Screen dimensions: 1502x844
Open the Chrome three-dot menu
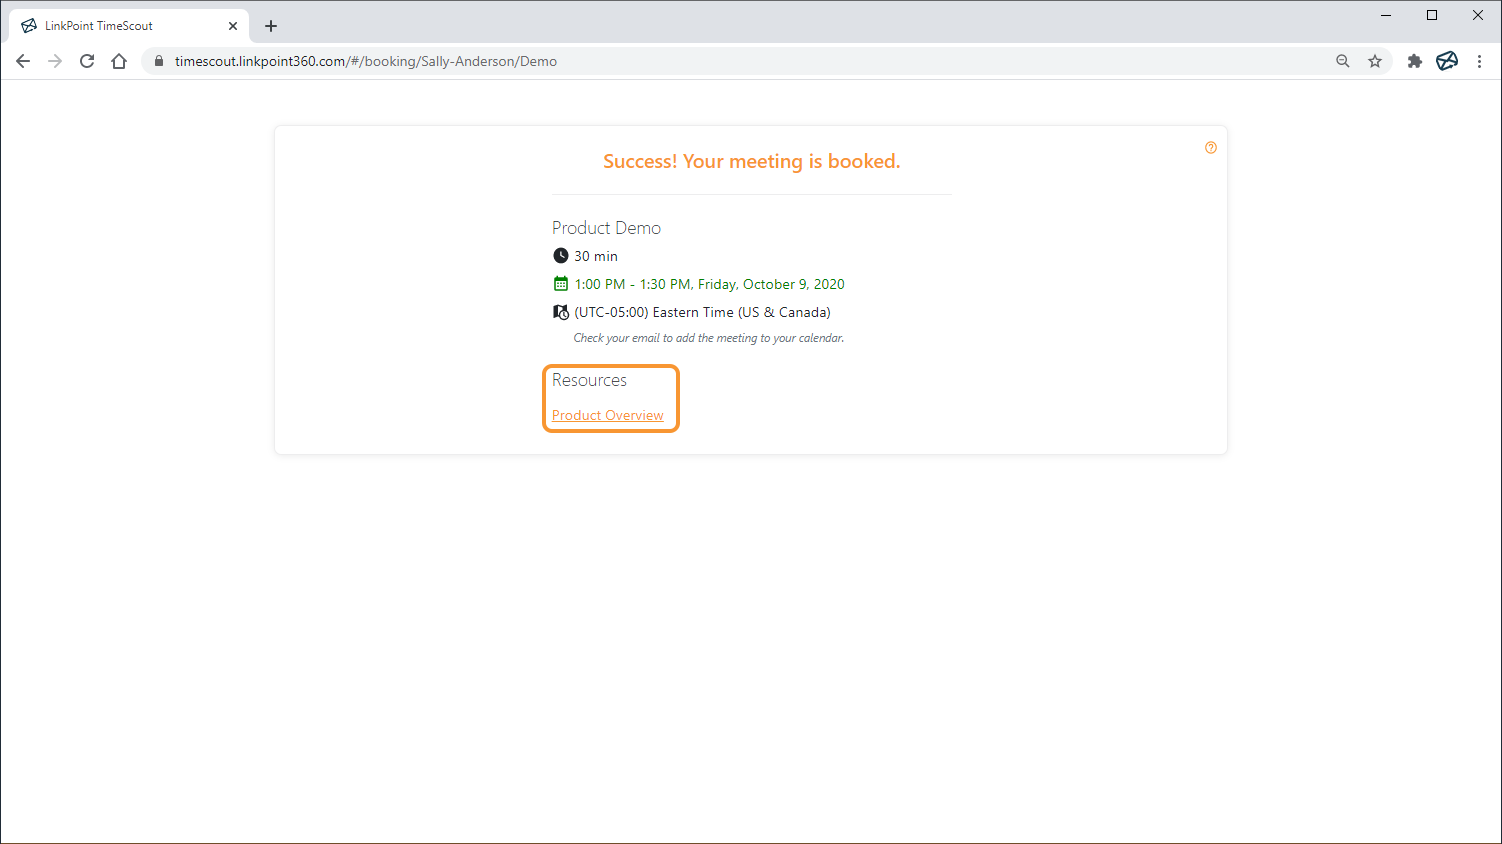1479,61
